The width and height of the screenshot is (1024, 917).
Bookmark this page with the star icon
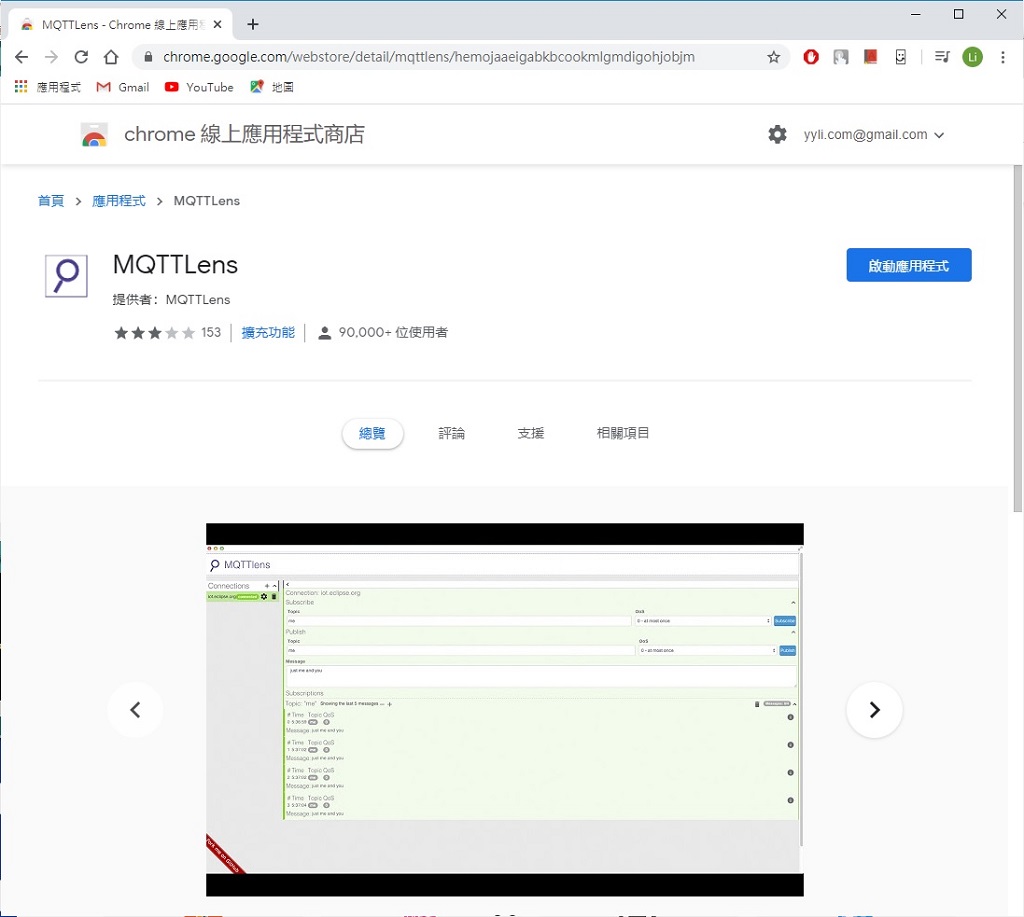[774, 57]
